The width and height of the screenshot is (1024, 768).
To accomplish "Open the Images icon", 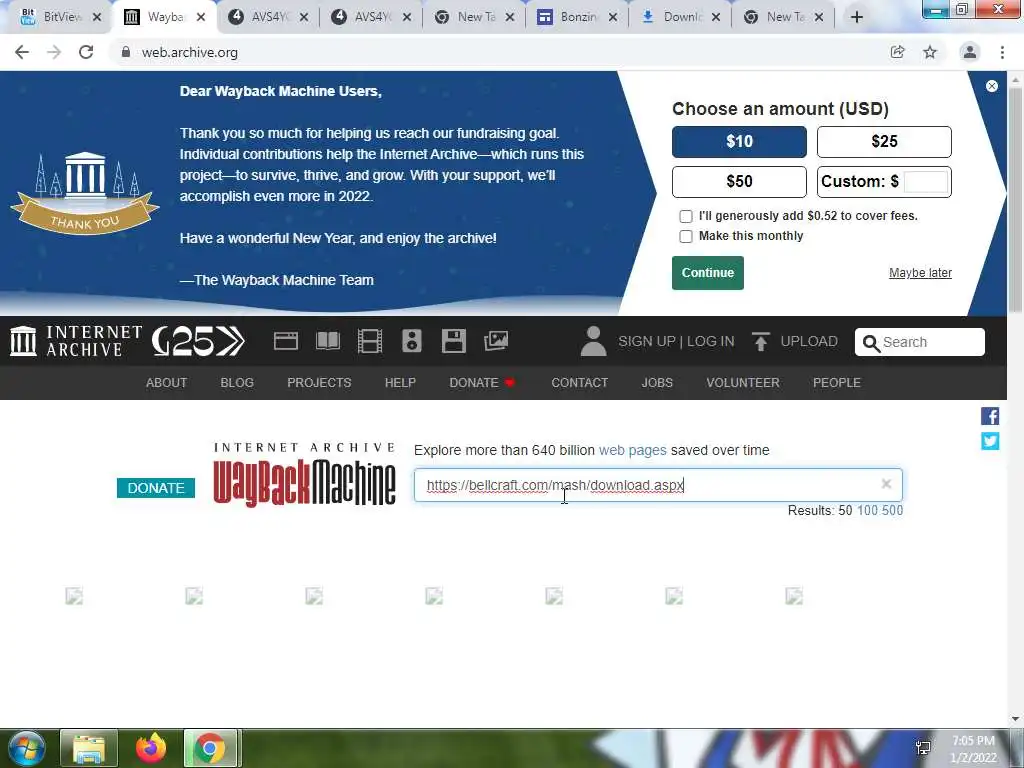I will click(x=496, y=341).
